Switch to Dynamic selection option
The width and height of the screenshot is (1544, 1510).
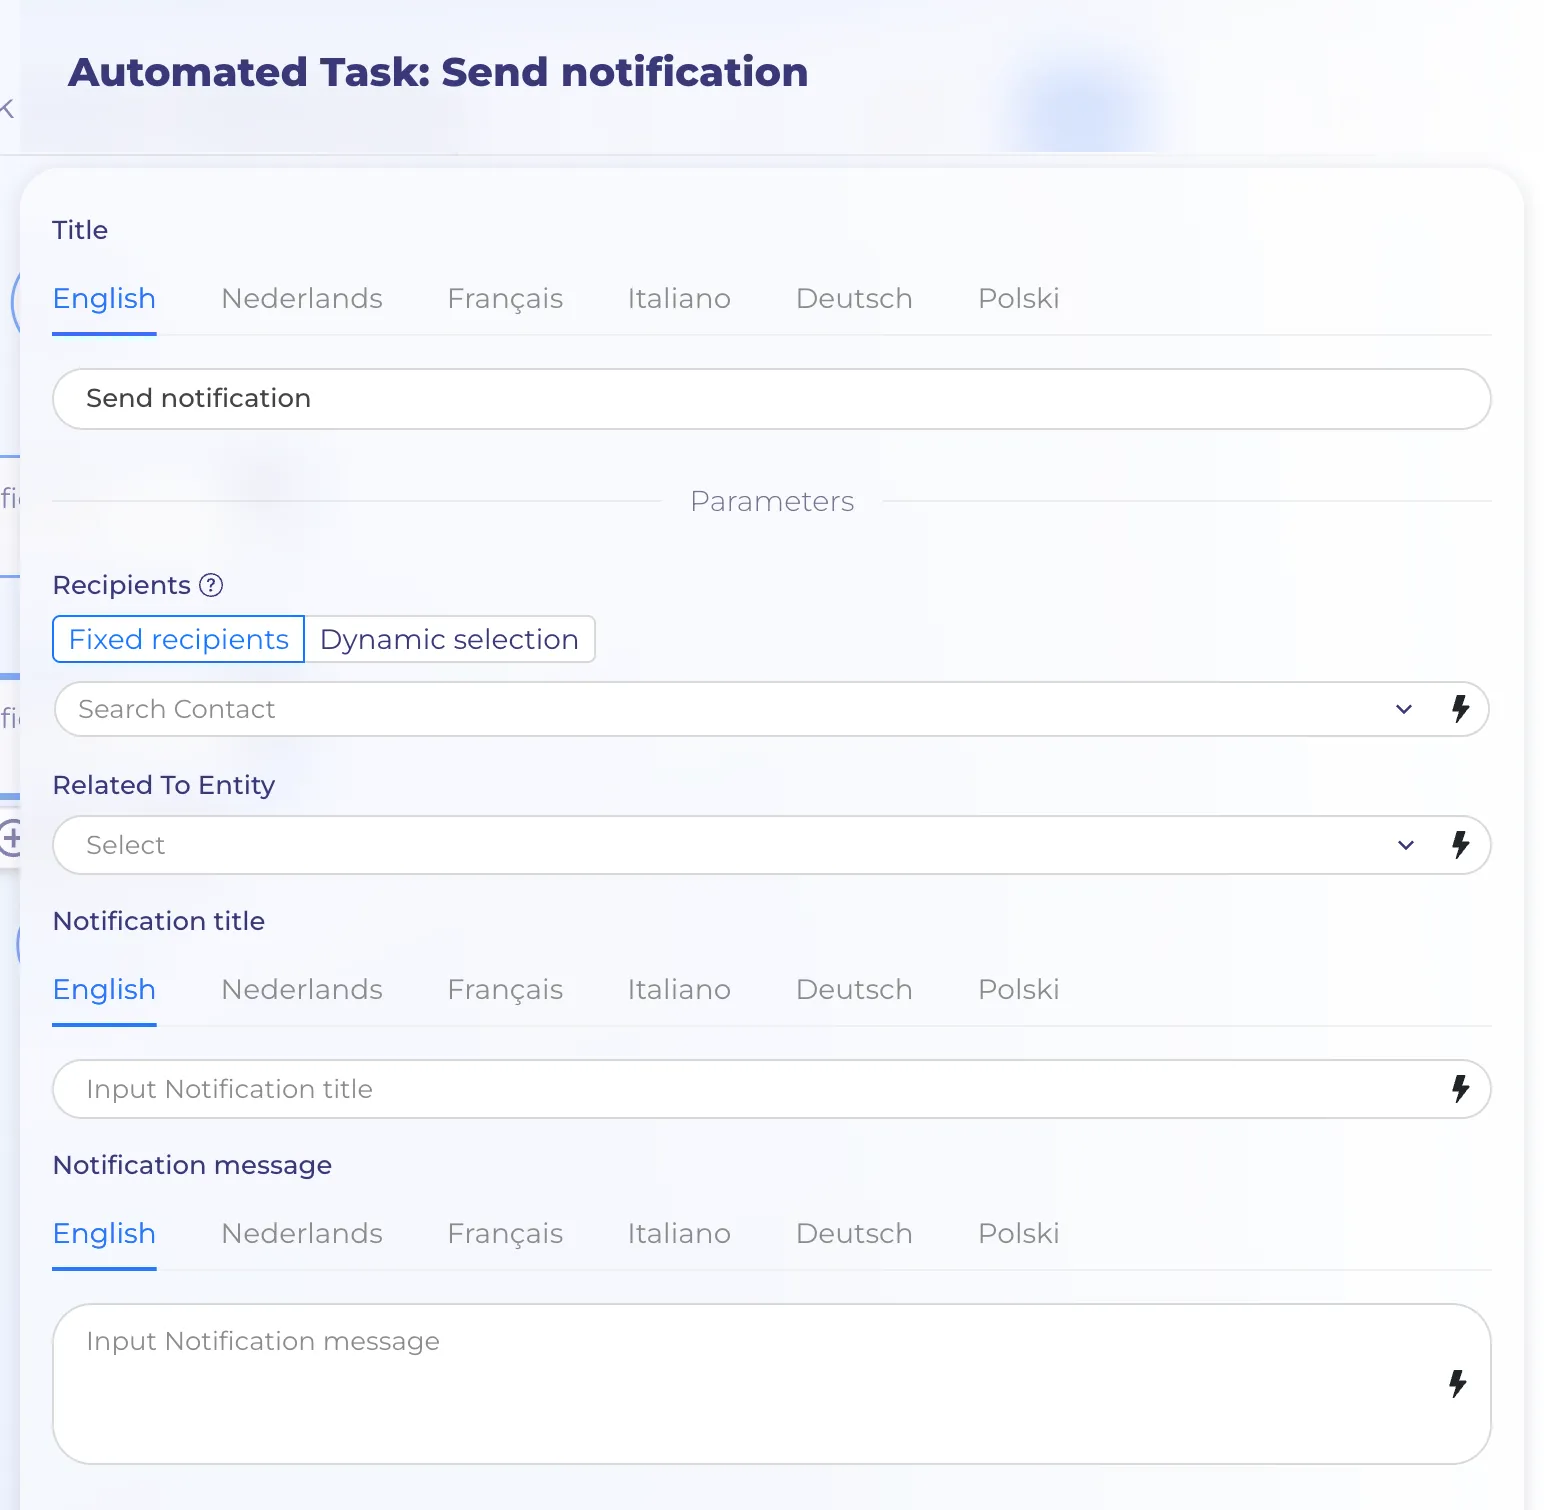coord(449,639)
